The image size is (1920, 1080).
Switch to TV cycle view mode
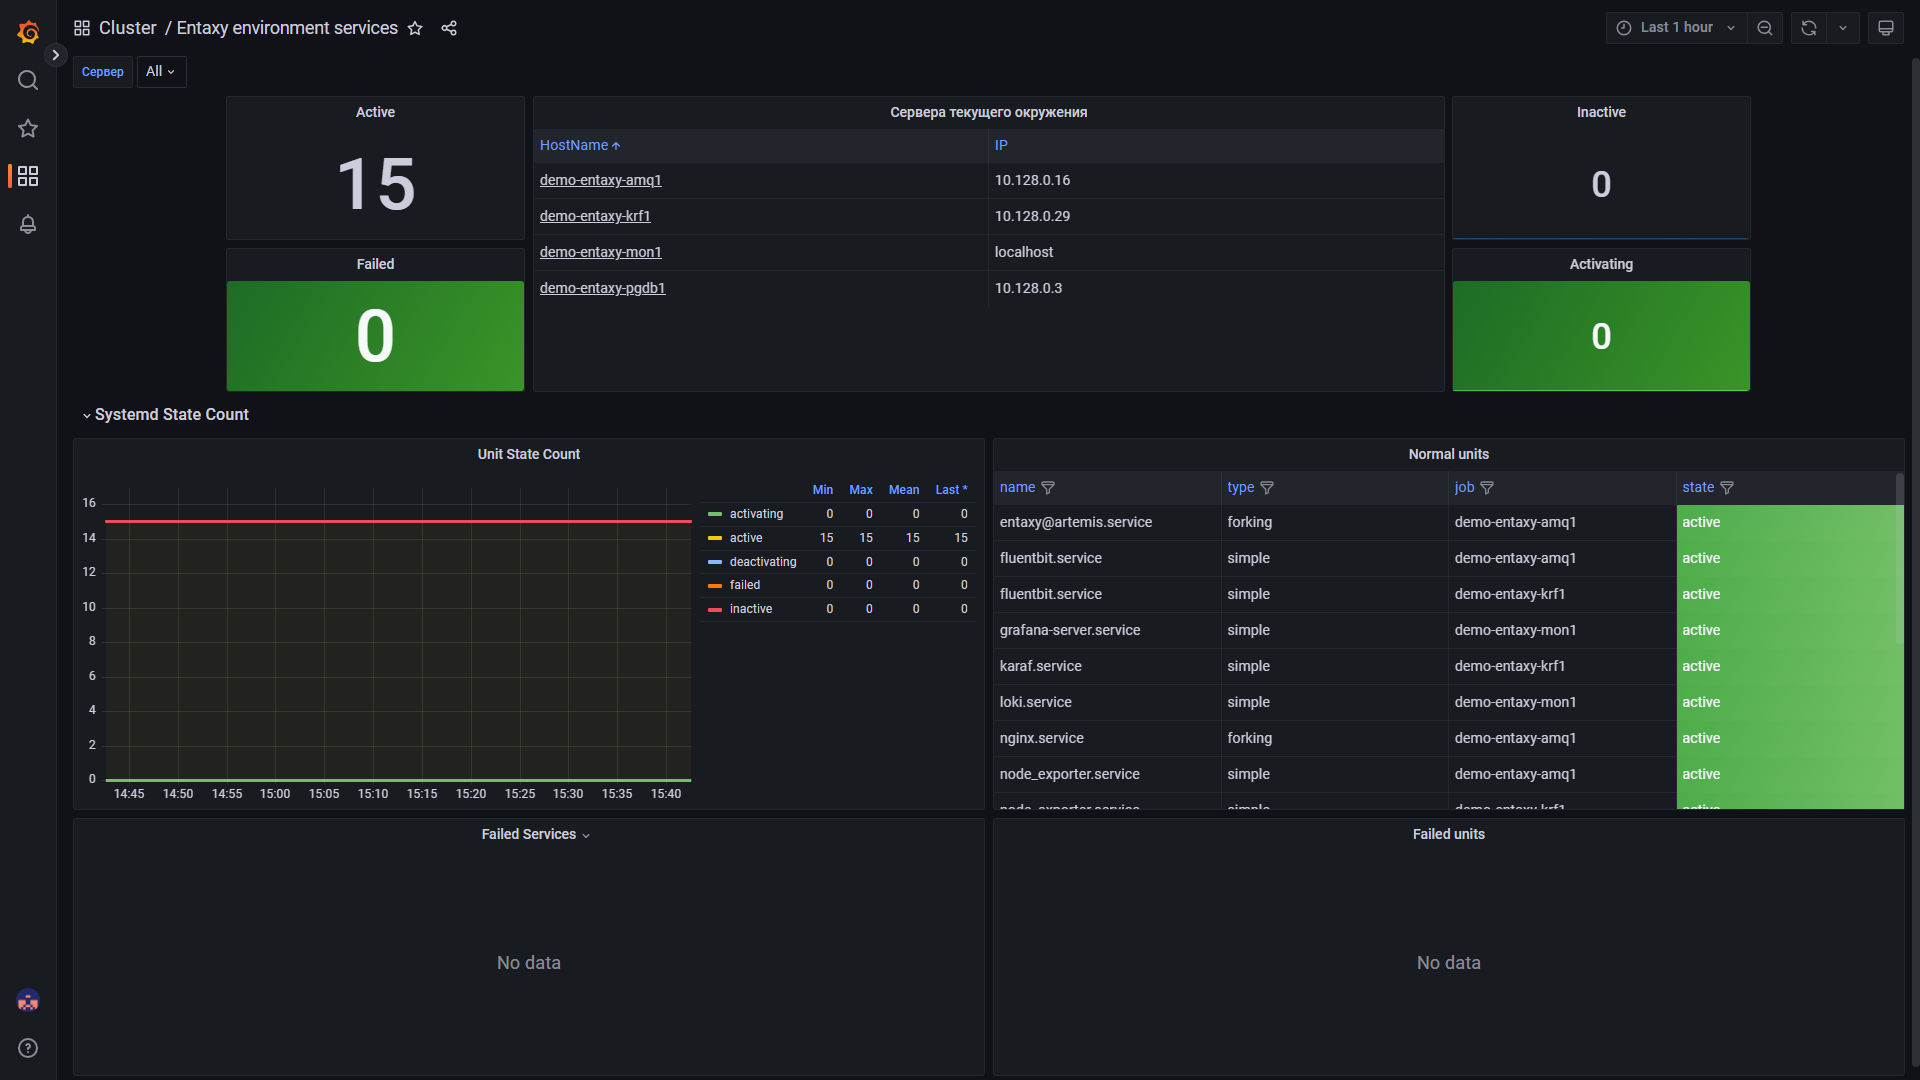(1886, 28)
